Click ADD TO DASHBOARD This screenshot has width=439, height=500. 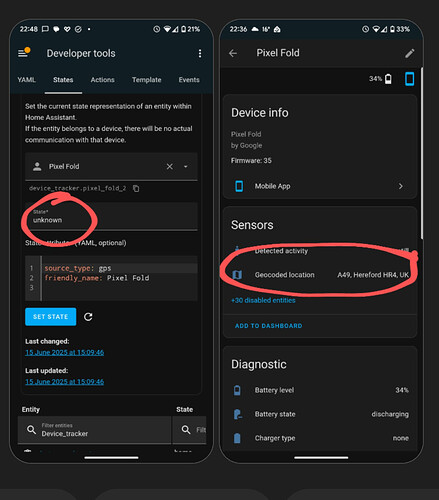tap(268, 326)
